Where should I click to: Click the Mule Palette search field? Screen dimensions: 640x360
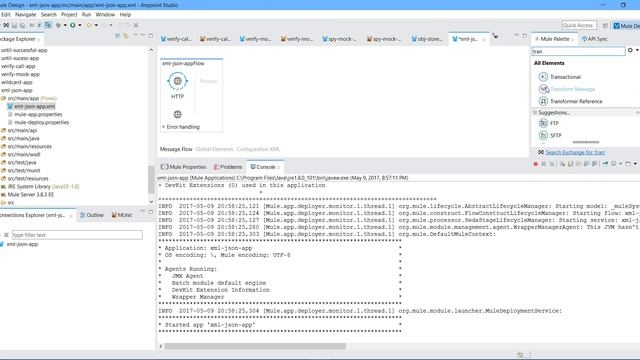point(578,51)
